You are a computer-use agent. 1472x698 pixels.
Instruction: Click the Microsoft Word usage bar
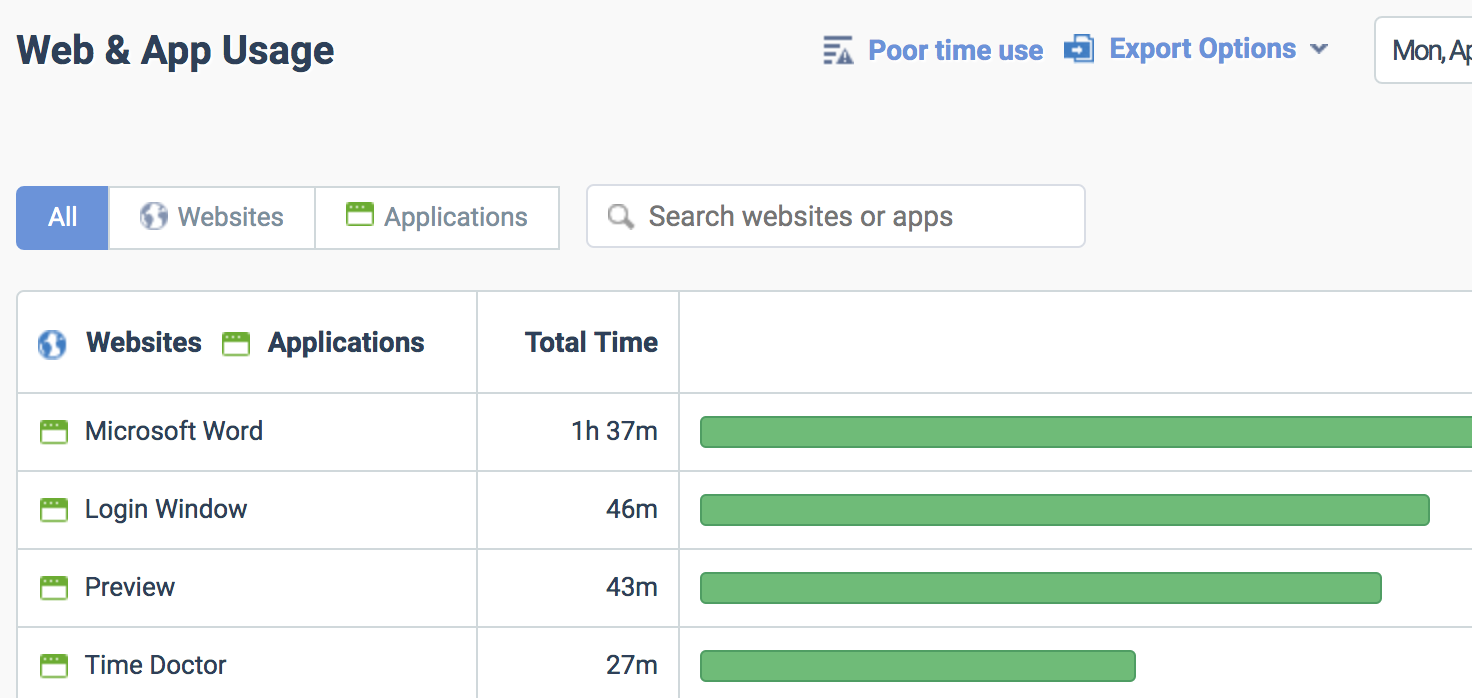coord(1086,432)
